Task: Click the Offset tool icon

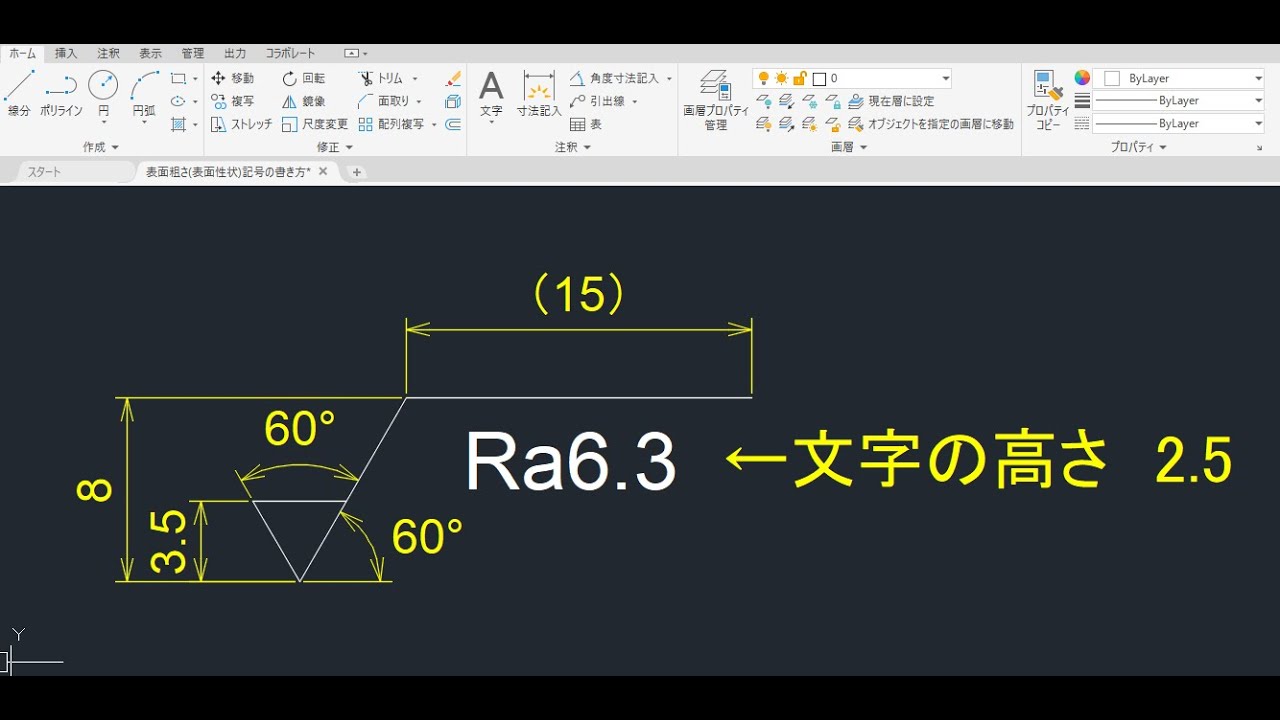Action: (x=453, y=124)
